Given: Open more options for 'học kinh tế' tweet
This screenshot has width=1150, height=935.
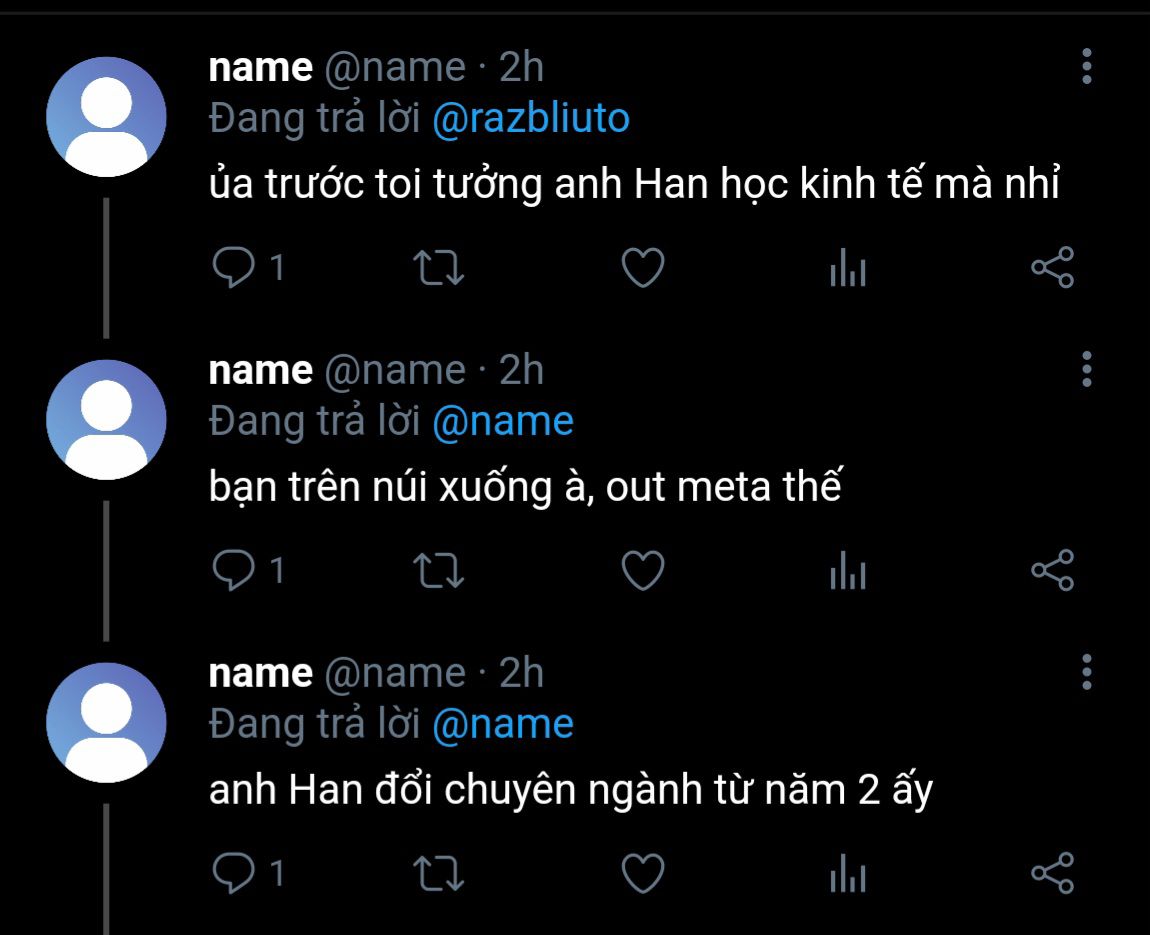Looking at the screenshot, I should click(x=1087, y=66).
